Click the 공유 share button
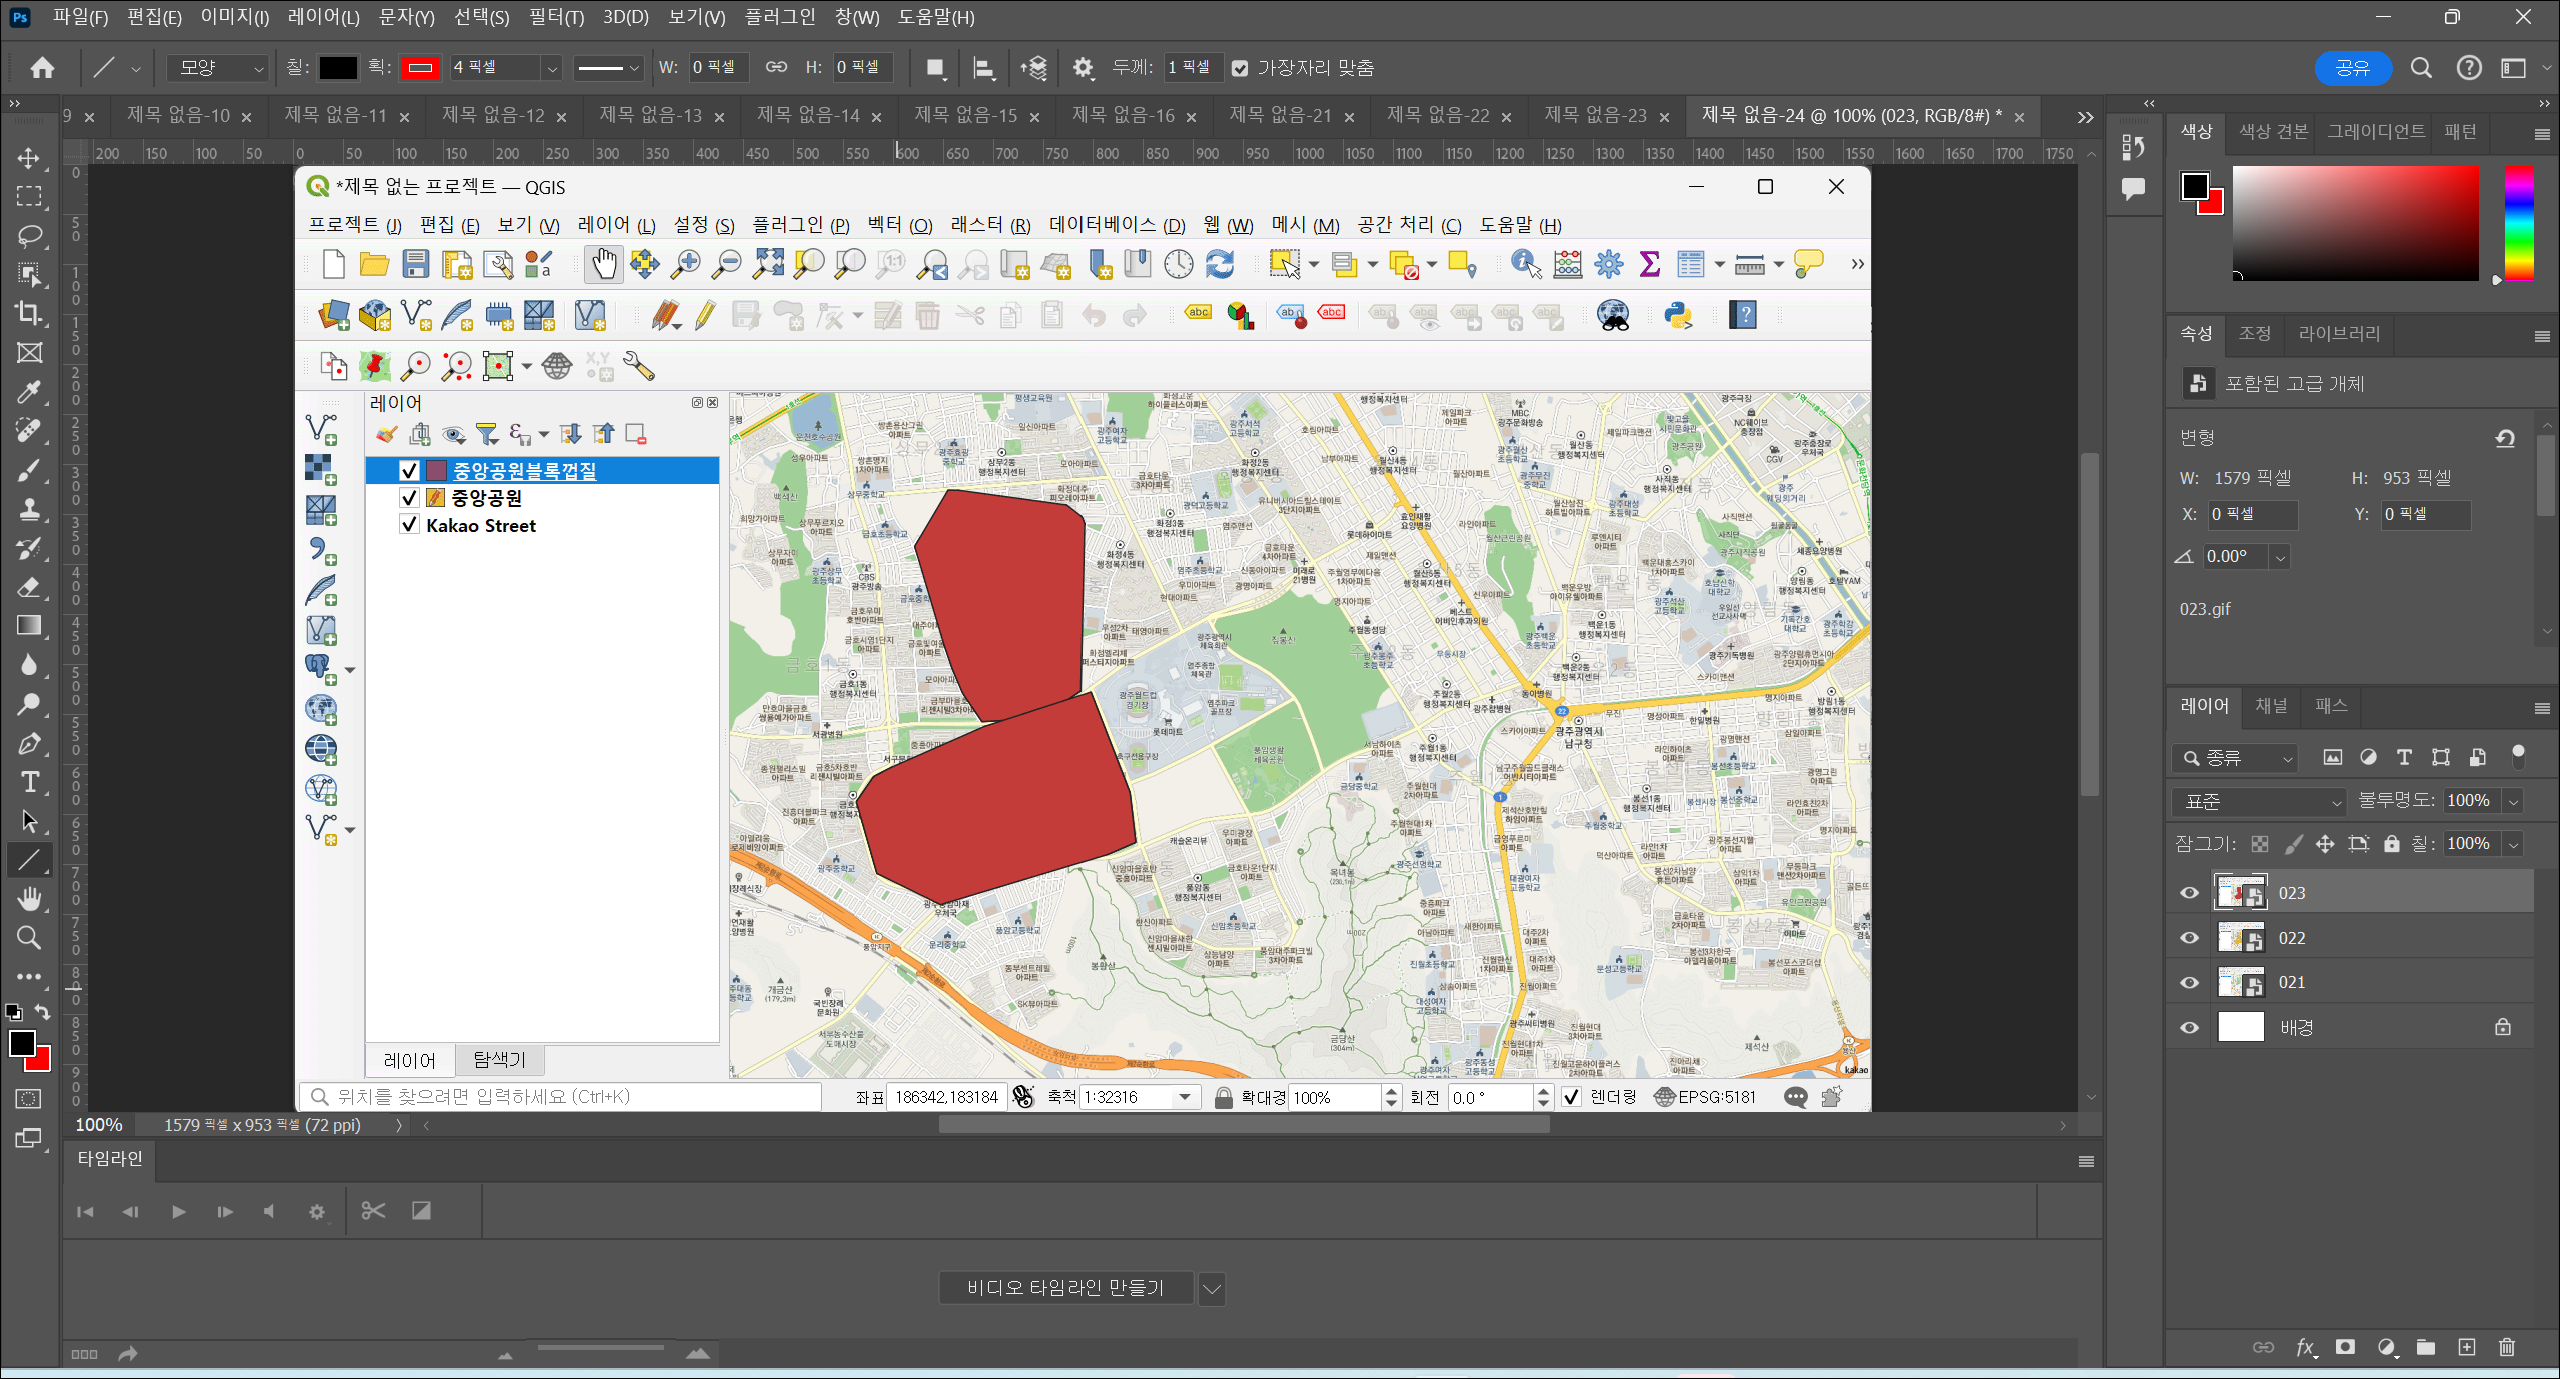2560x1379 pixels. click(x=2352, y=67)
